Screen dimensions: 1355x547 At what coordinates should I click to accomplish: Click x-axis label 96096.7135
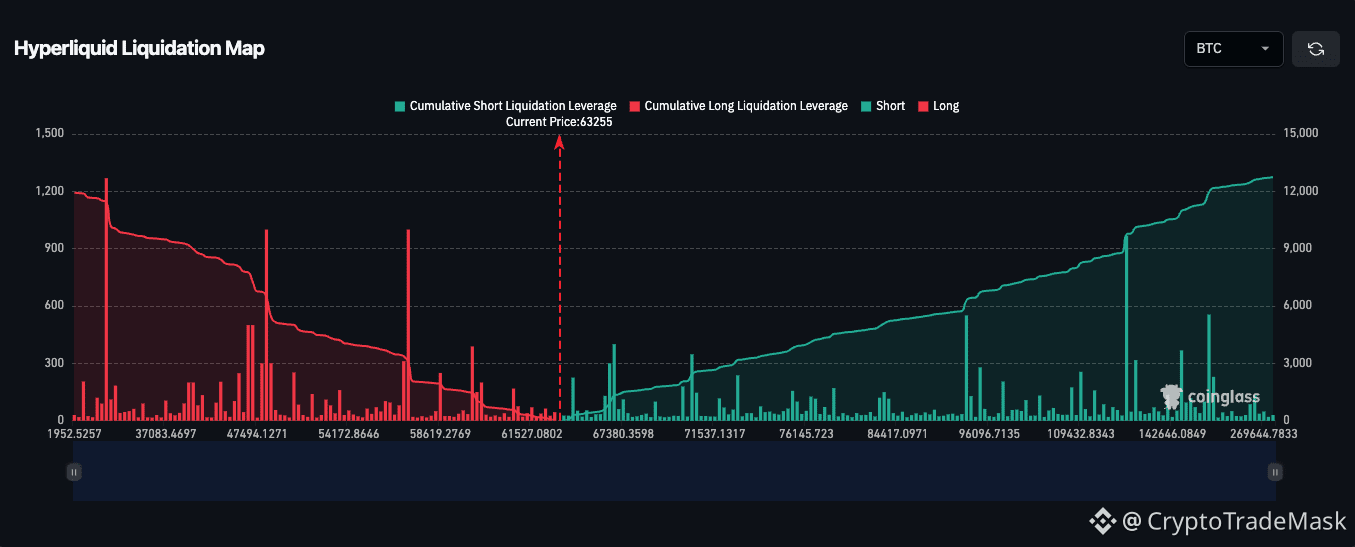click(988, 434)
